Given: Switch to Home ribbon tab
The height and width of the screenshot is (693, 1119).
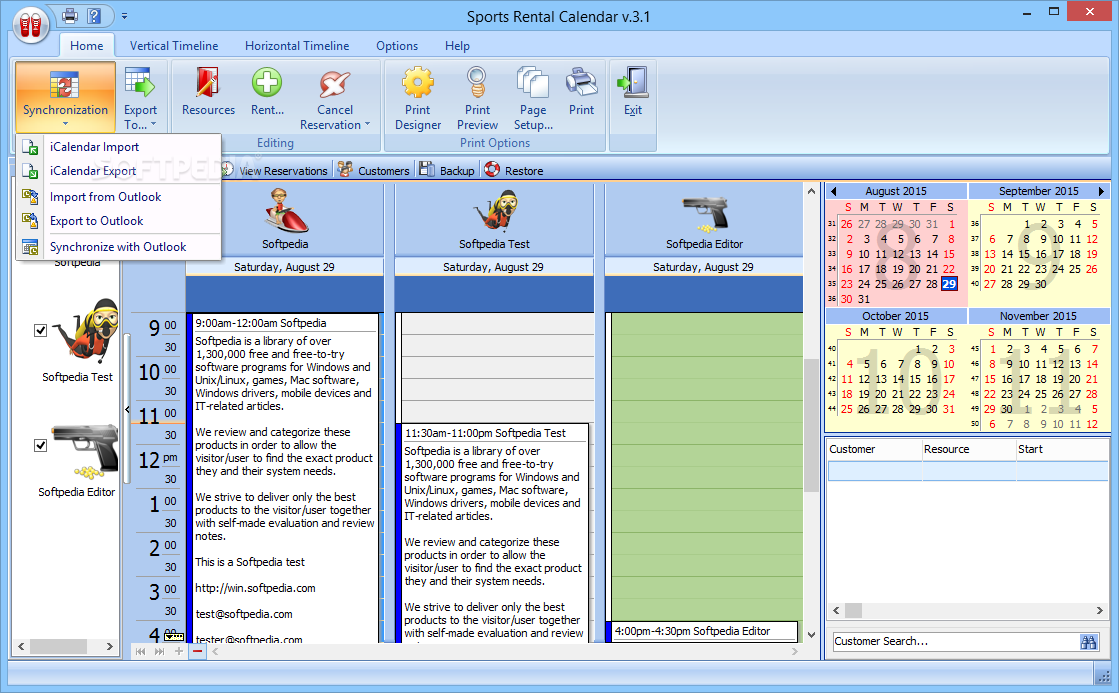Looking at the screenshot, I should click(x=86, y=46).
